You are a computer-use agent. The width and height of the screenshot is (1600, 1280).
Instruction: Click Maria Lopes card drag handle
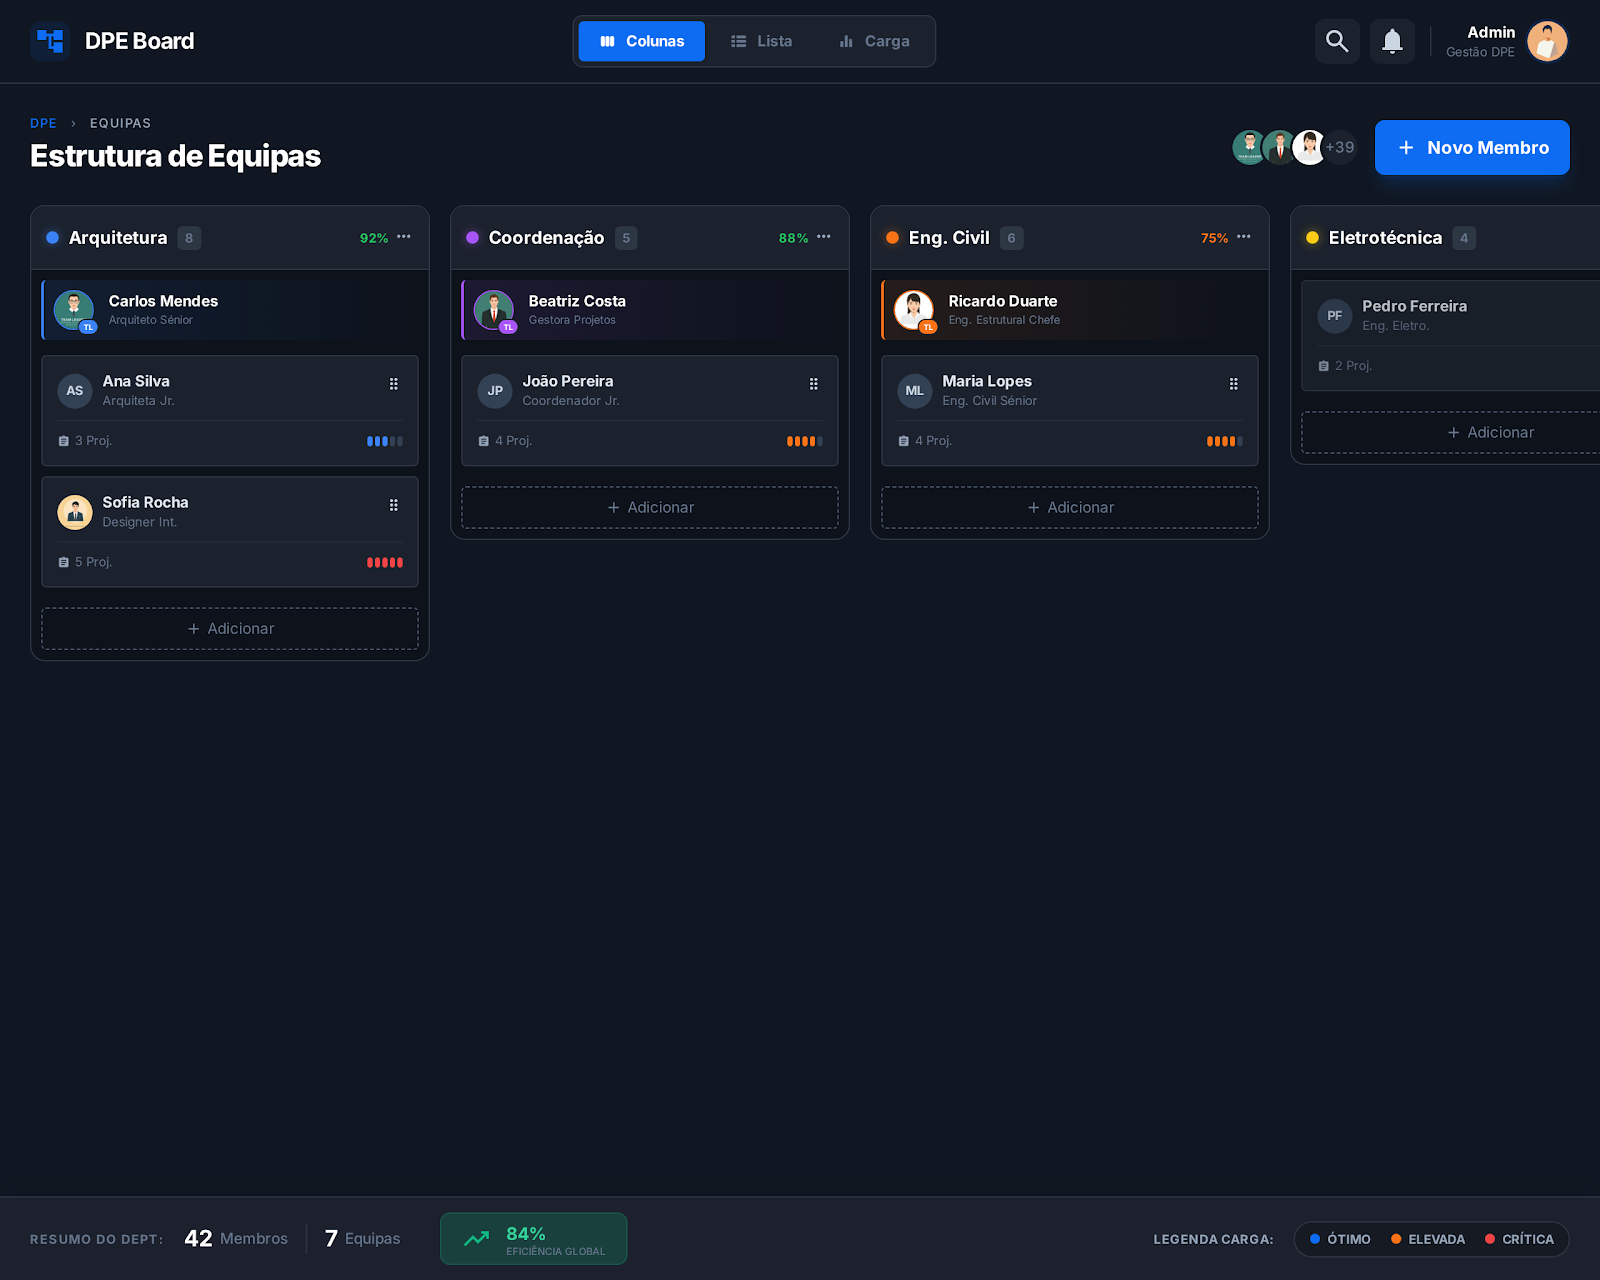pos(1234,384)
